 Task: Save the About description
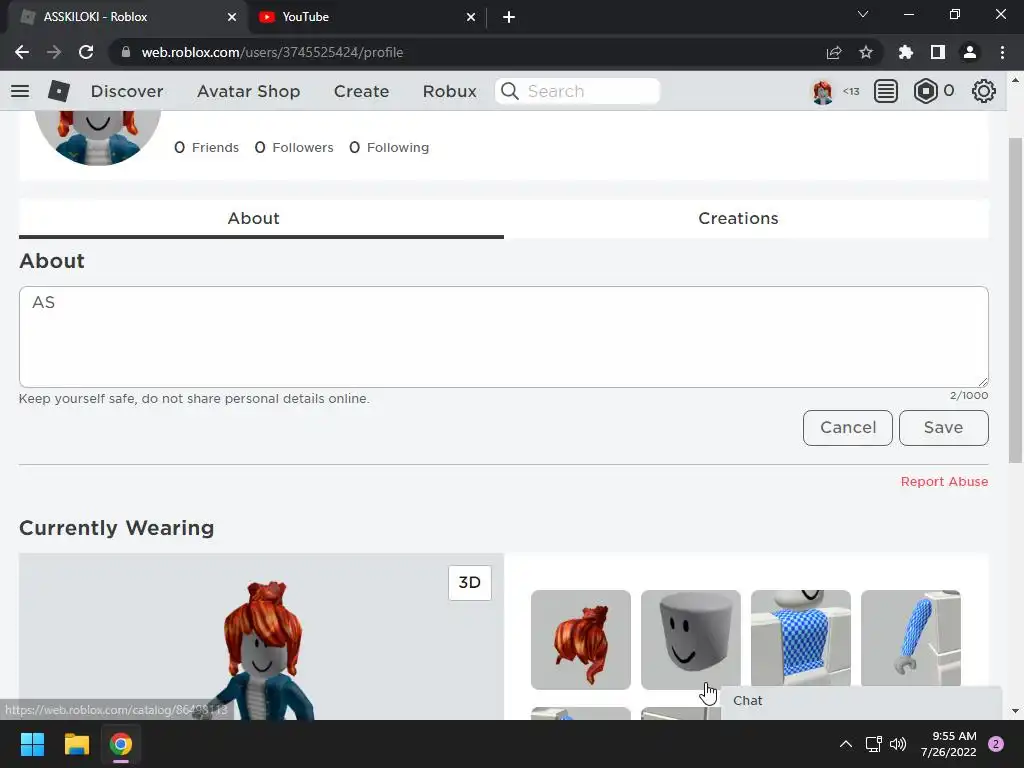944,428
